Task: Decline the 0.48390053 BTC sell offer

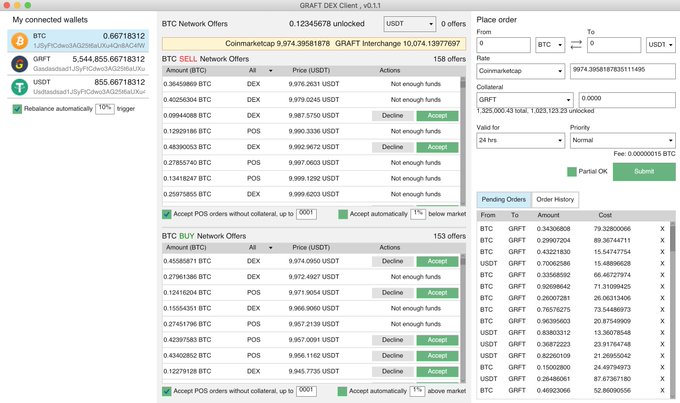Action: pos(392,147)
